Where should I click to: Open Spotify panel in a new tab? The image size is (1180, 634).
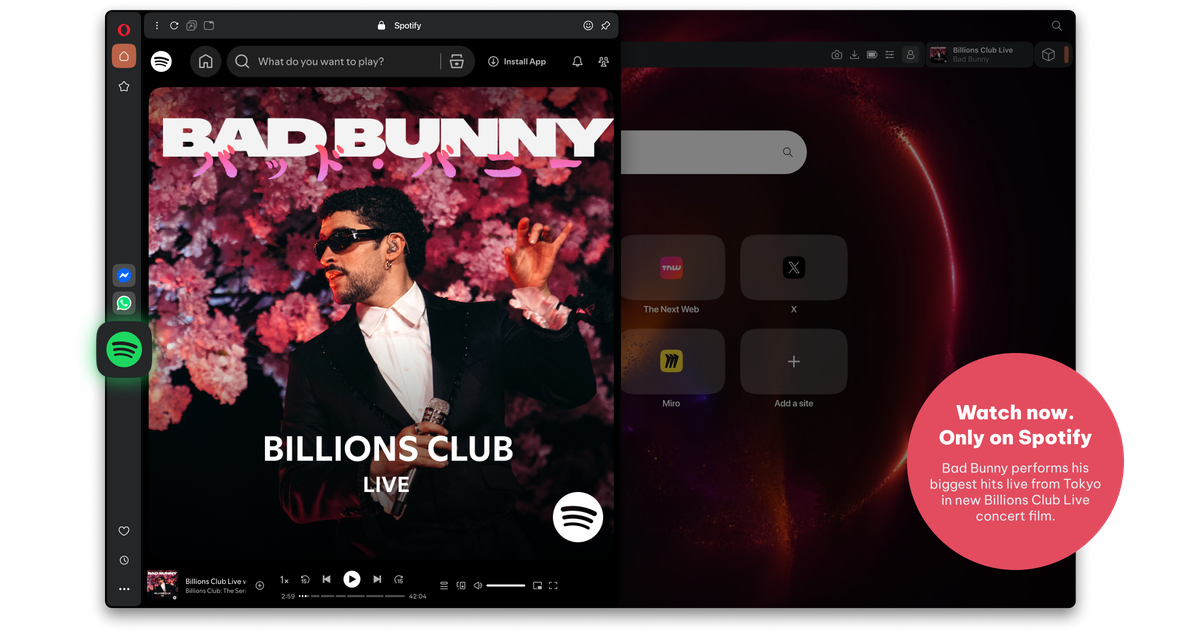pos(192,26)
